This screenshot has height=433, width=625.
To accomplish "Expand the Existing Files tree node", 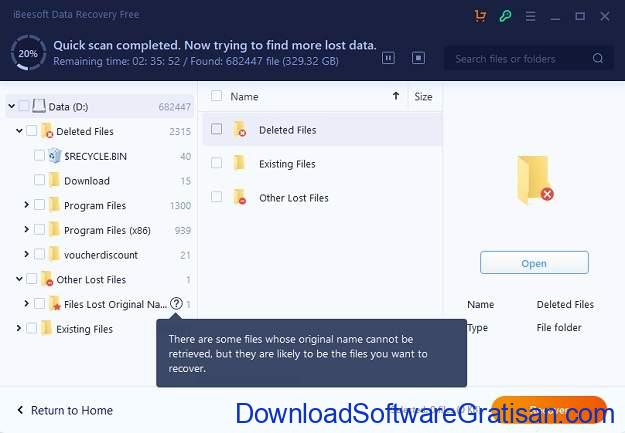I will pos(19,329).
